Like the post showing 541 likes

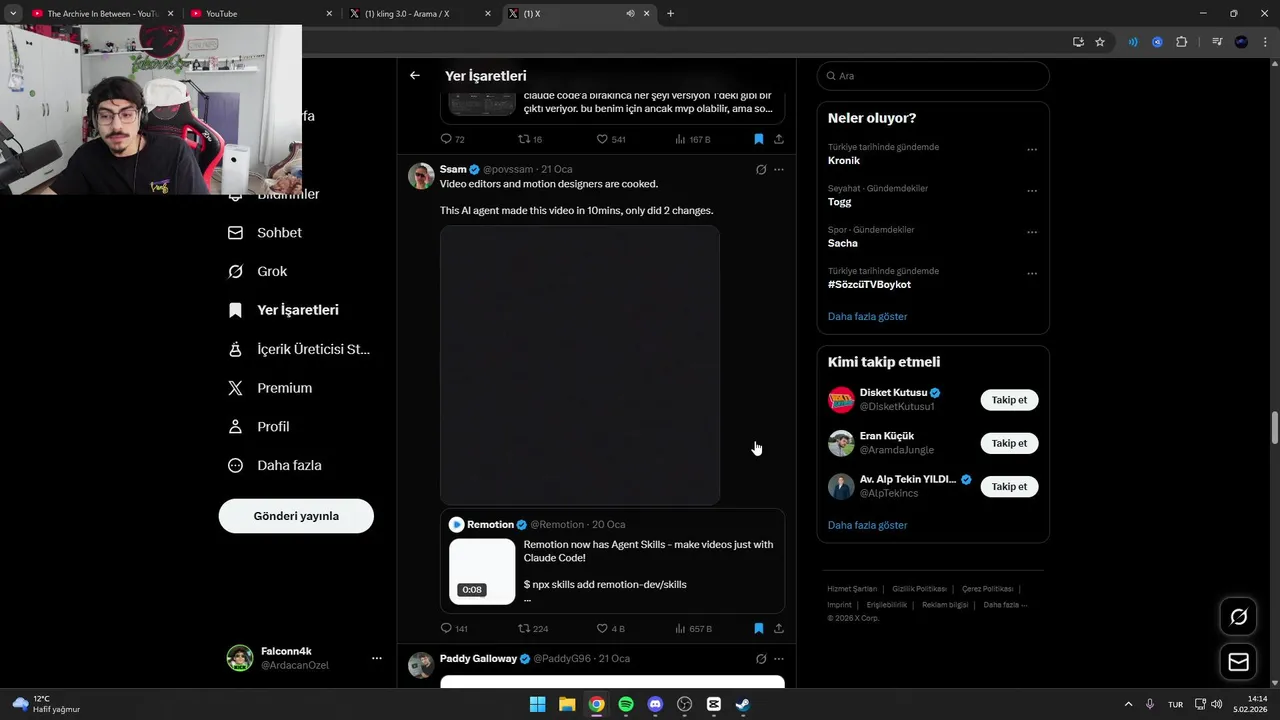tap(611, 139)
